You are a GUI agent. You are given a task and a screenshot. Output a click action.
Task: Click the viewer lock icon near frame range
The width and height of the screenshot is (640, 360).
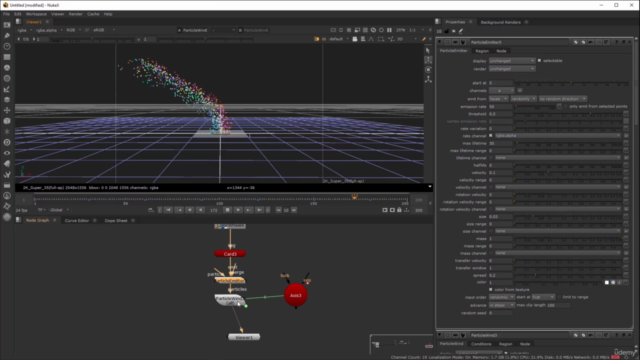(x=399, y=210)
